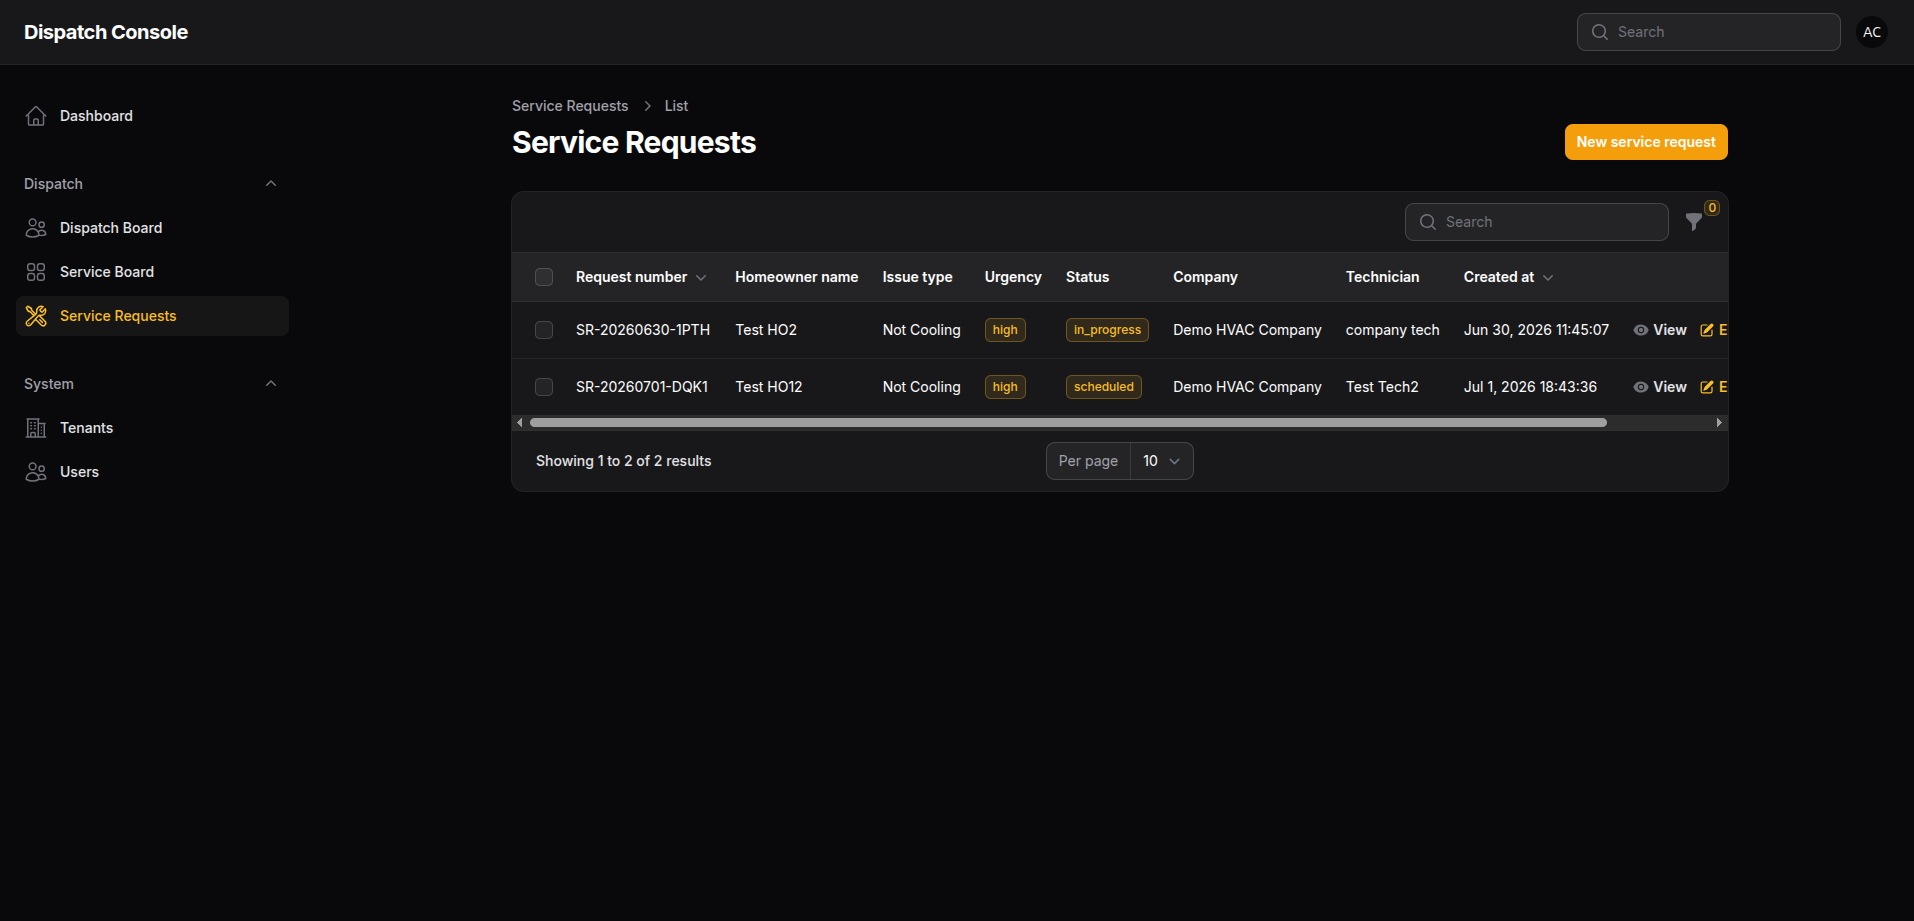Click the eye icon for SR-20260701-DQK1

point(1641,387)
